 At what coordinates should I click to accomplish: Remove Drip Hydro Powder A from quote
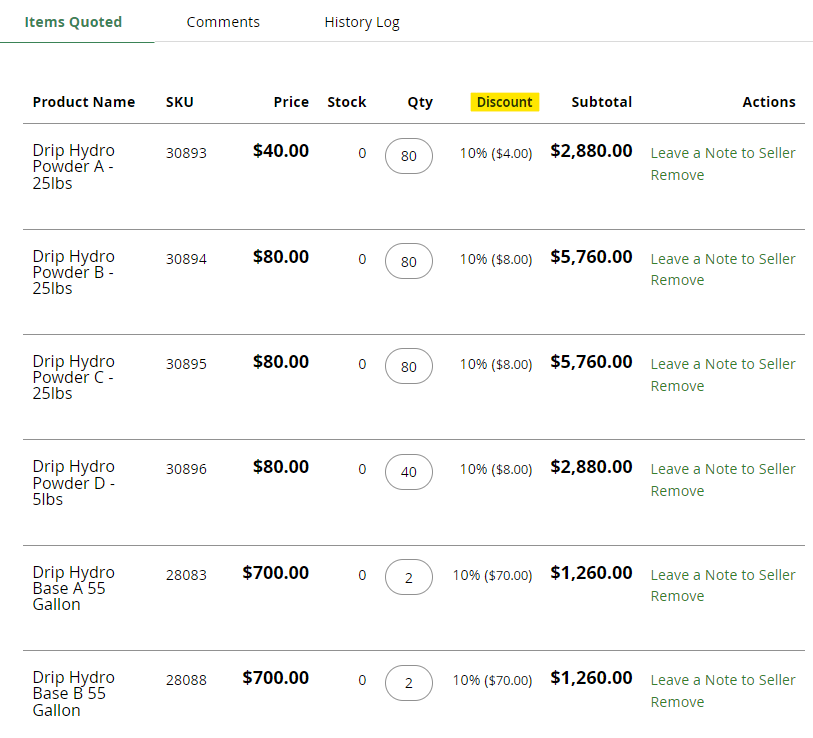(677, 175)
